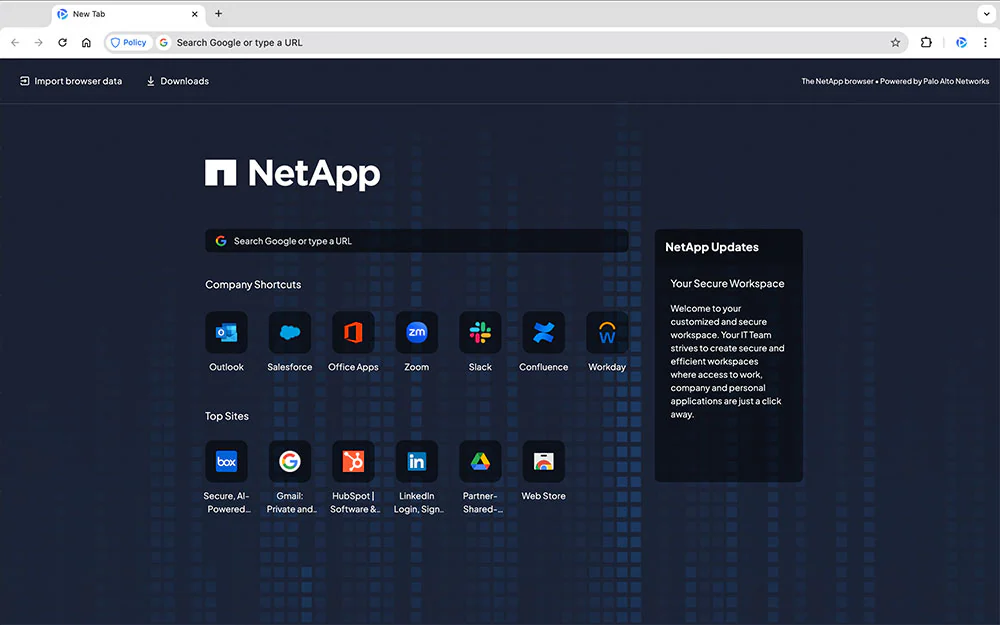The width and height of the screenshot is (1000, 625).
Task: Open a new tab with plus button
Action: [x=219, y=14]
